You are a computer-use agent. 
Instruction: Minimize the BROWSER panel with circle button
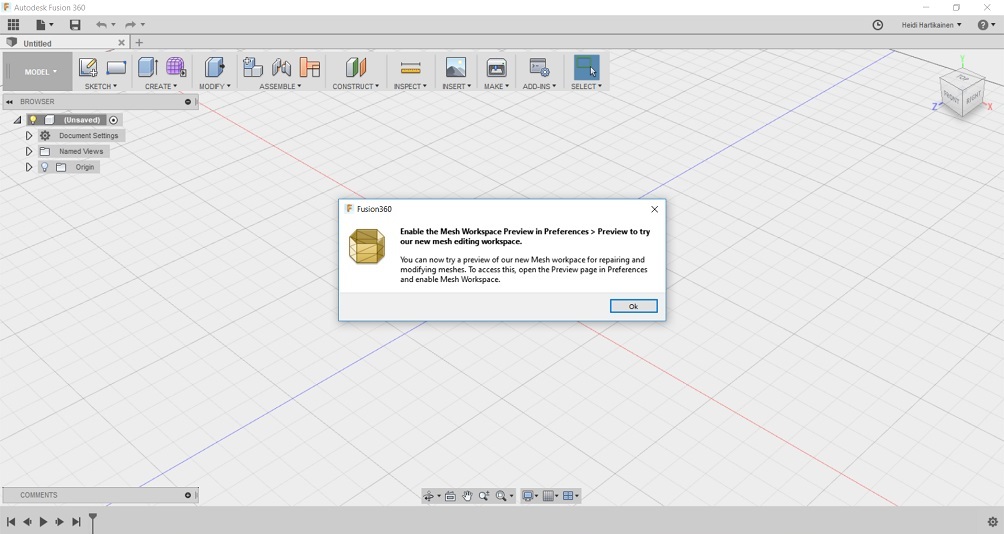pyautogui.click(x=188, y=101)
